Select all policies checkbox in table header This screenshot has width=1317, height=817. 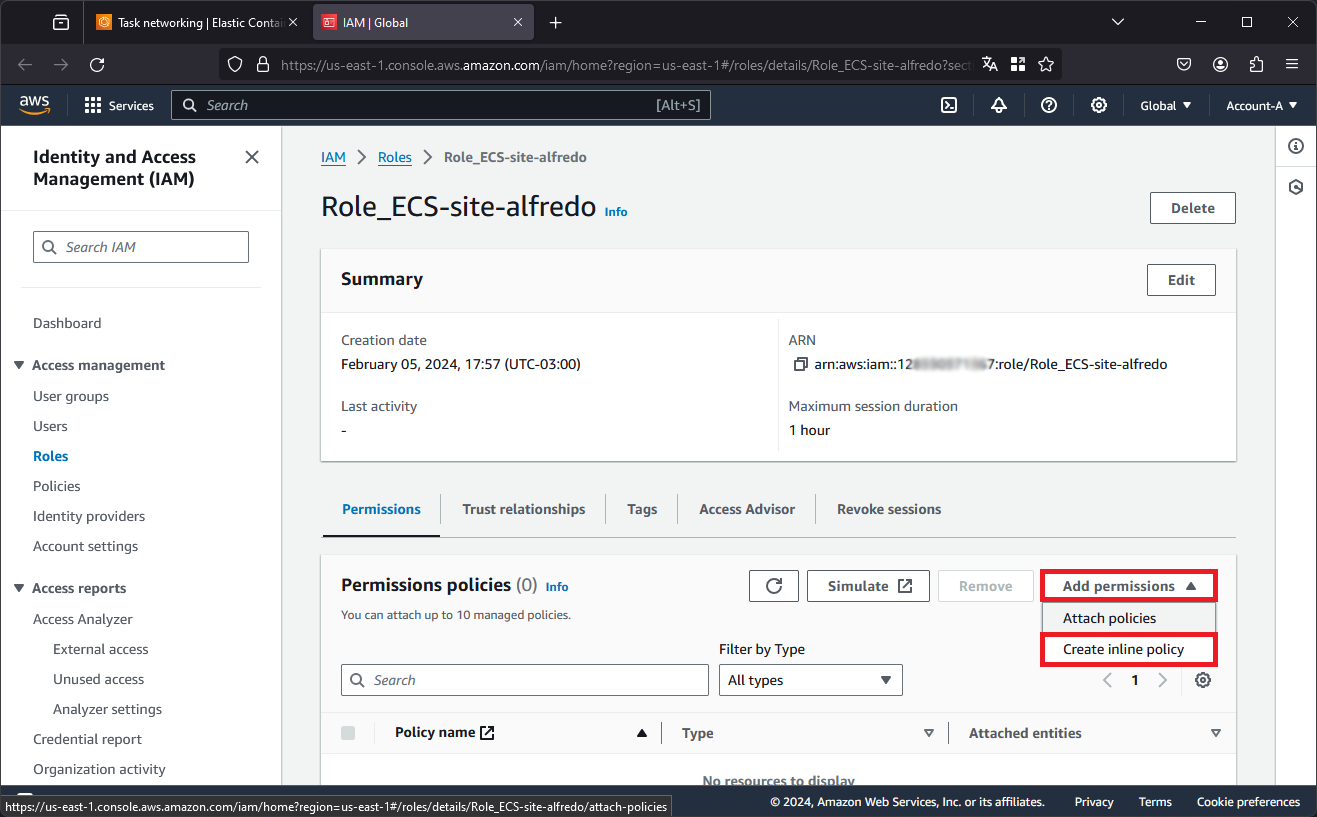point(348,733)
